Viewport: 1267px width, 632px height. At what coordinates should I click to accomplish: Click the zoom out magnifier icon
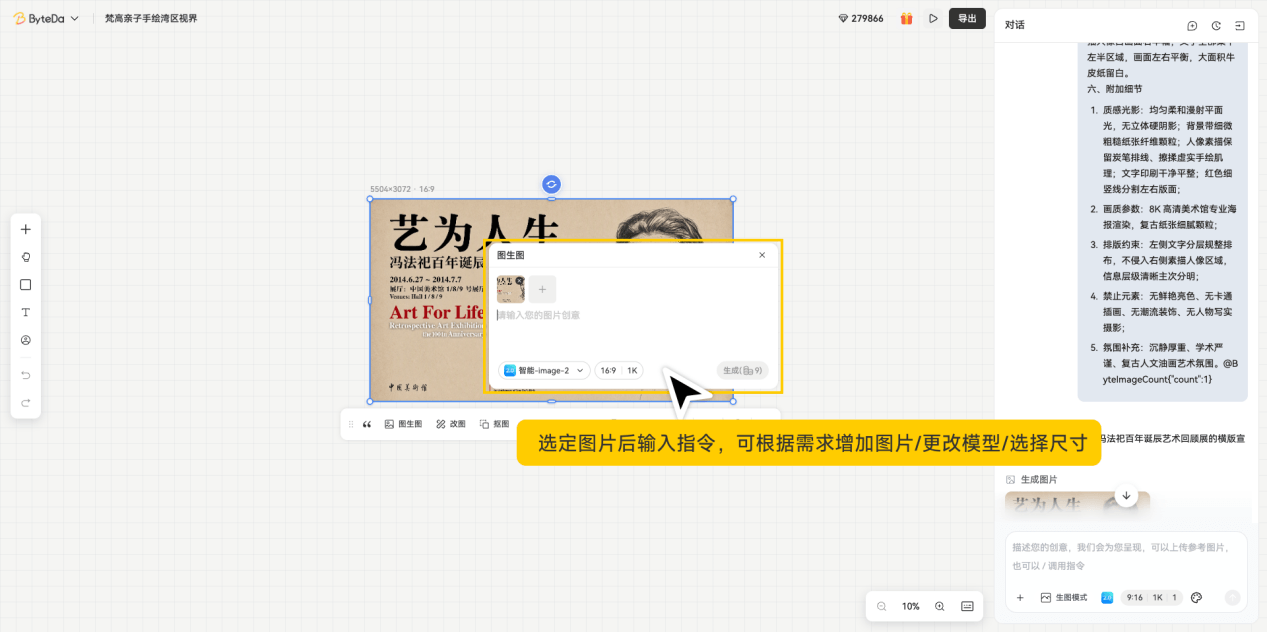coord(882,606)
